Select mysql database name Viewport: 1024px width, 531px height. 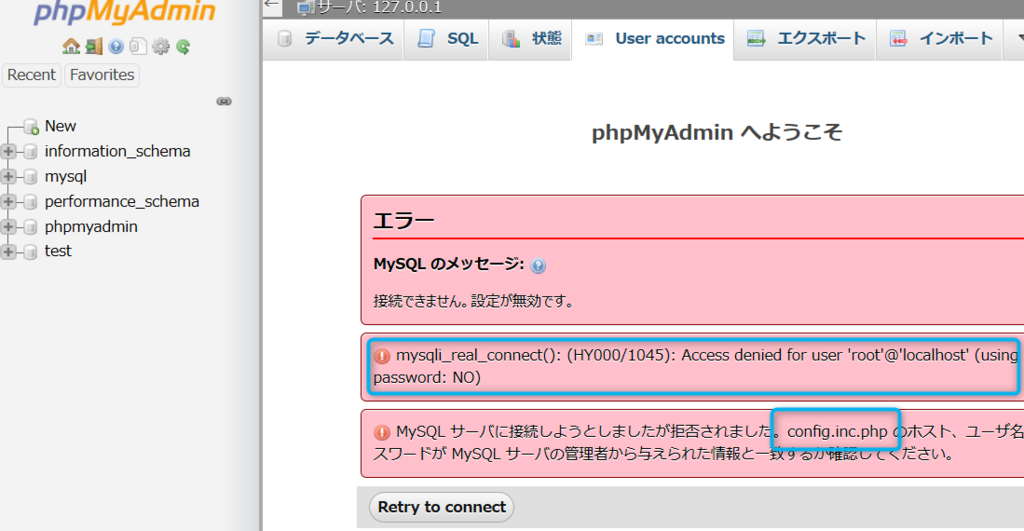66,176
